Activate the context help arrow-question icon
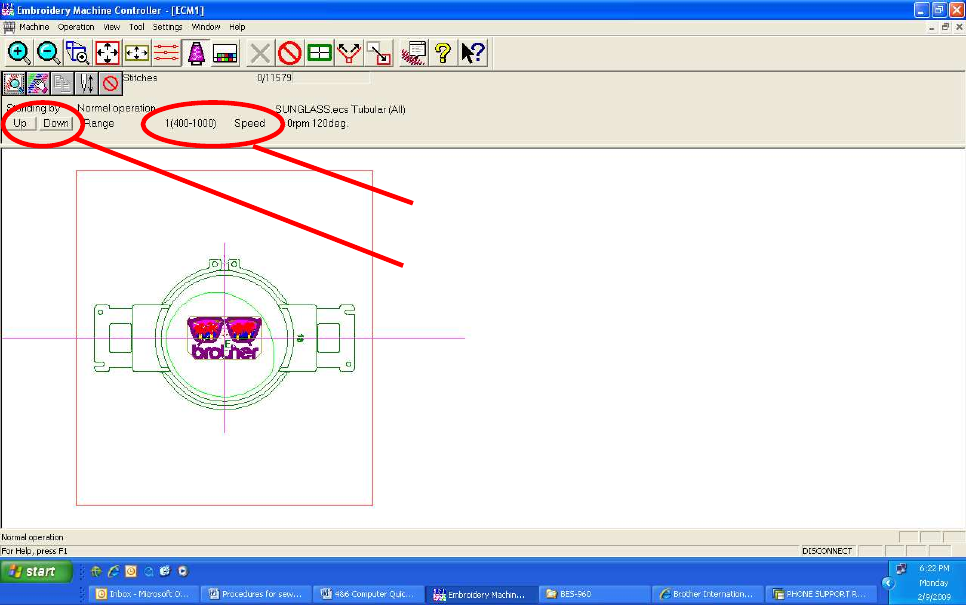 tap(473, 53)
